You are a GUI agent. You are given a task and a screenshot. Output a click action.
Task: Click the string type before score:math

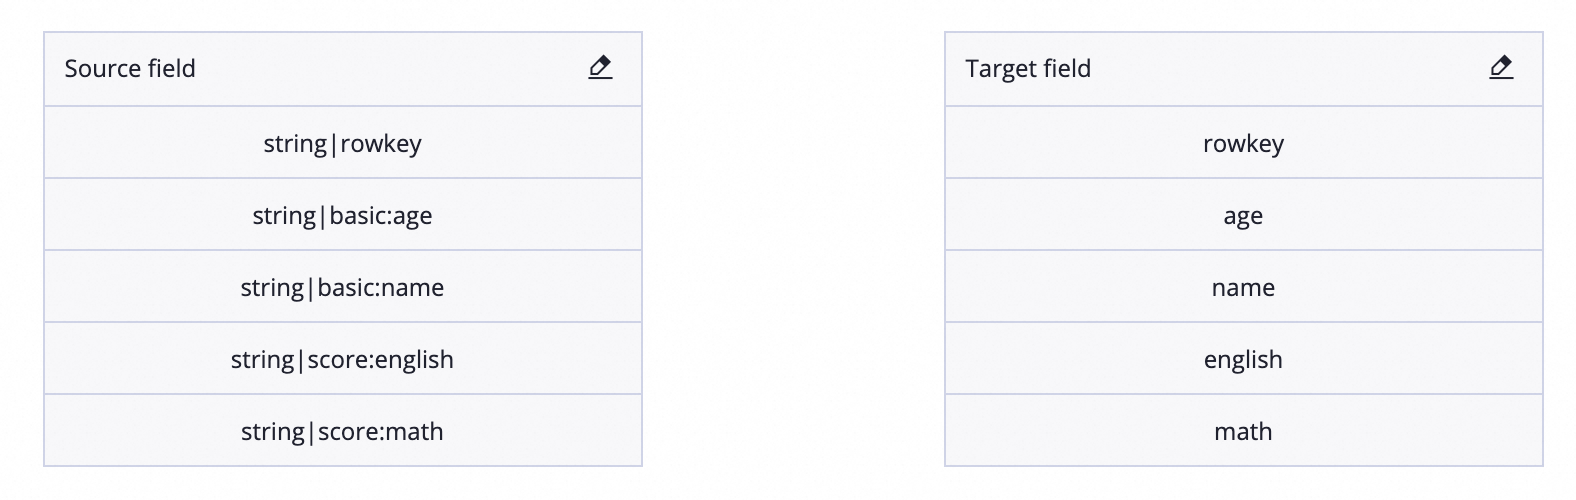tap(272, 432)
